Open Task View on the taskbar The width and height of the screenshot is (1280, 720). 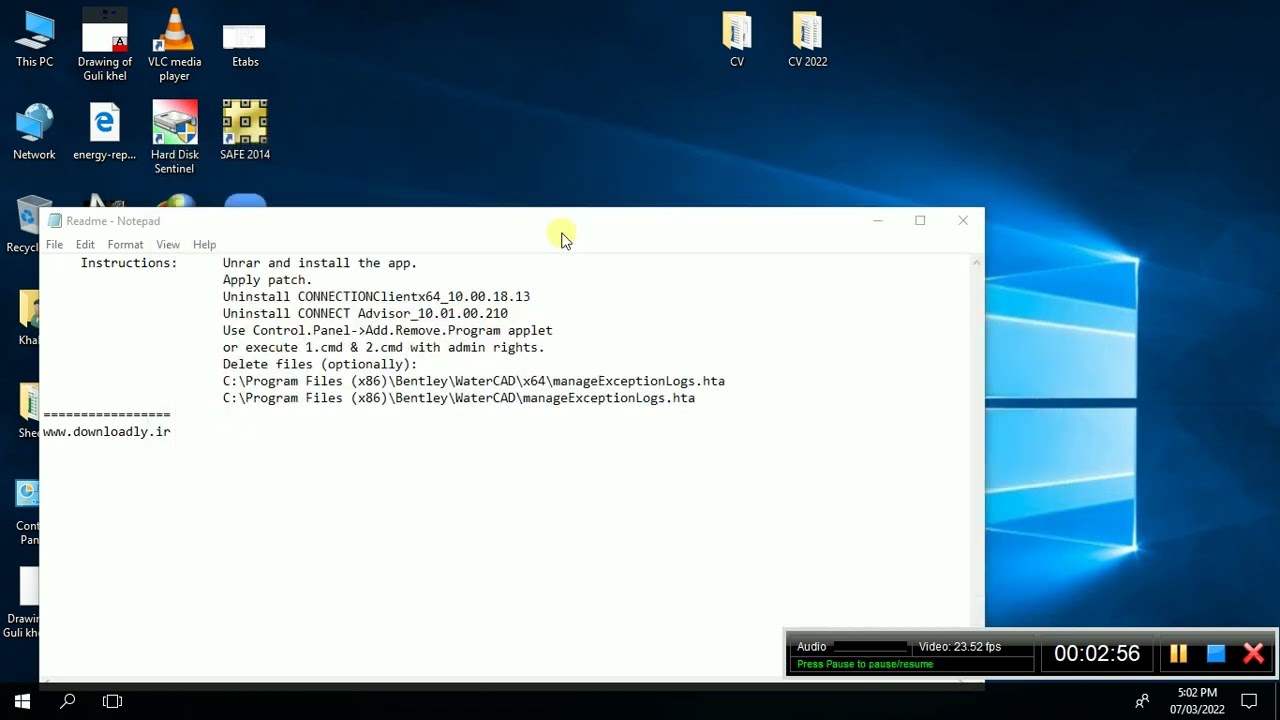click(x=112, y=702)
